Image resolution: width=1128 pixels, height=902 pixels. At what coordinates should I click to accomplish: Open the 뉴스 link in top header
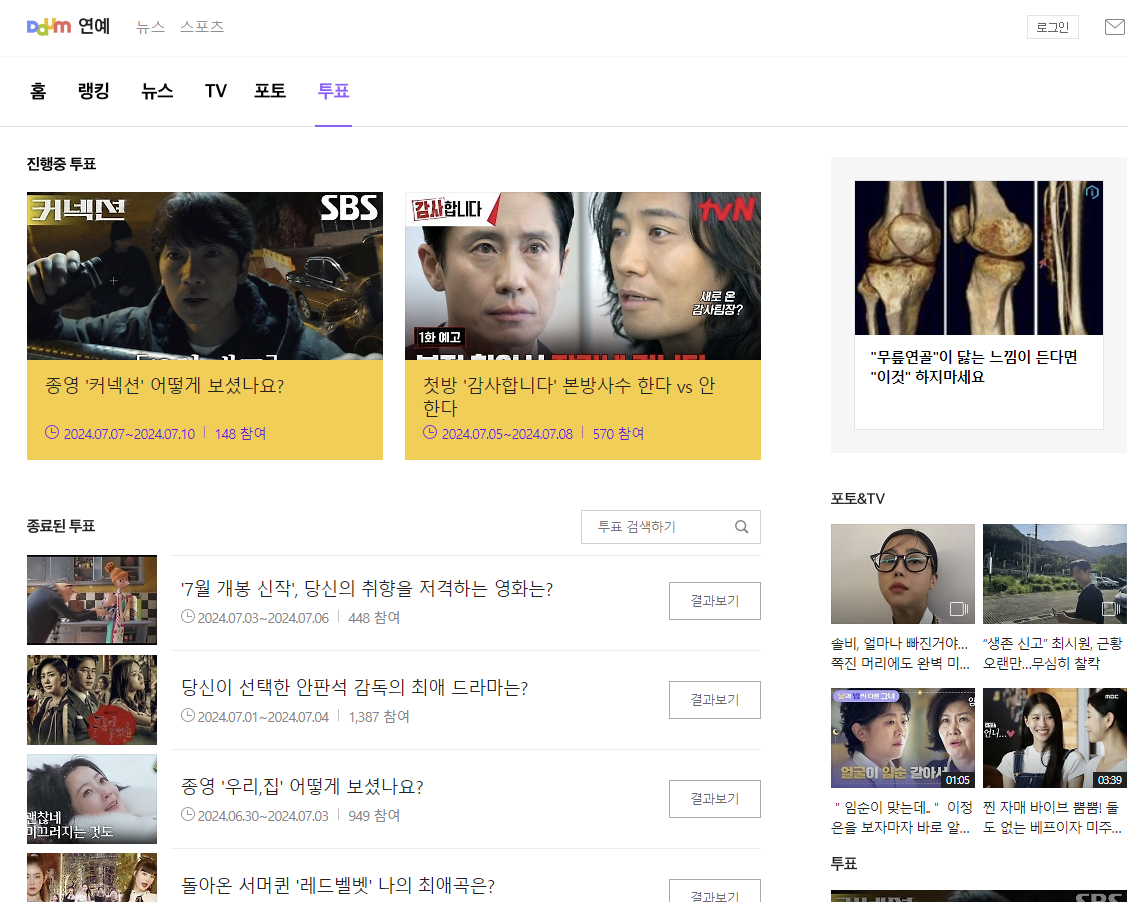(x=150, y=27)
